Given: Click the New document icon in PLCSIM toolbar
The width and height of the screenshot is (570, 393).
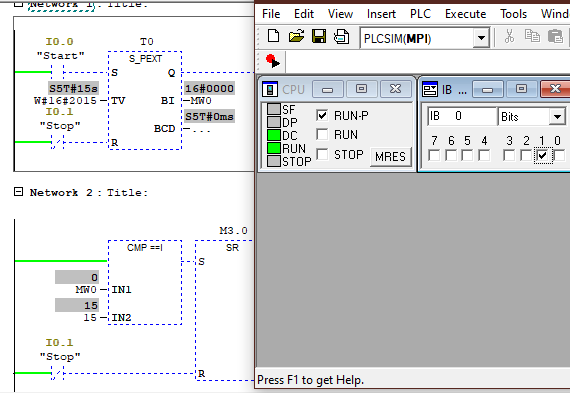Looking at the screenshot, I should [x=273, y=36].
